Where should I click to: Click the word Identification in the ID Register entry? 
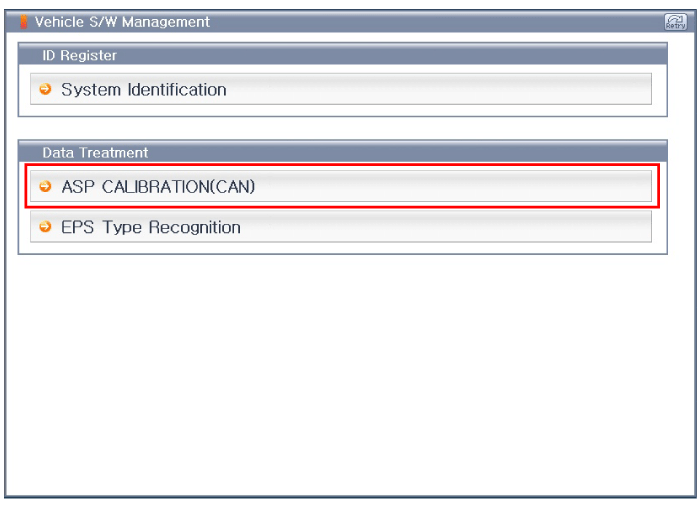(x=177, y=89)
